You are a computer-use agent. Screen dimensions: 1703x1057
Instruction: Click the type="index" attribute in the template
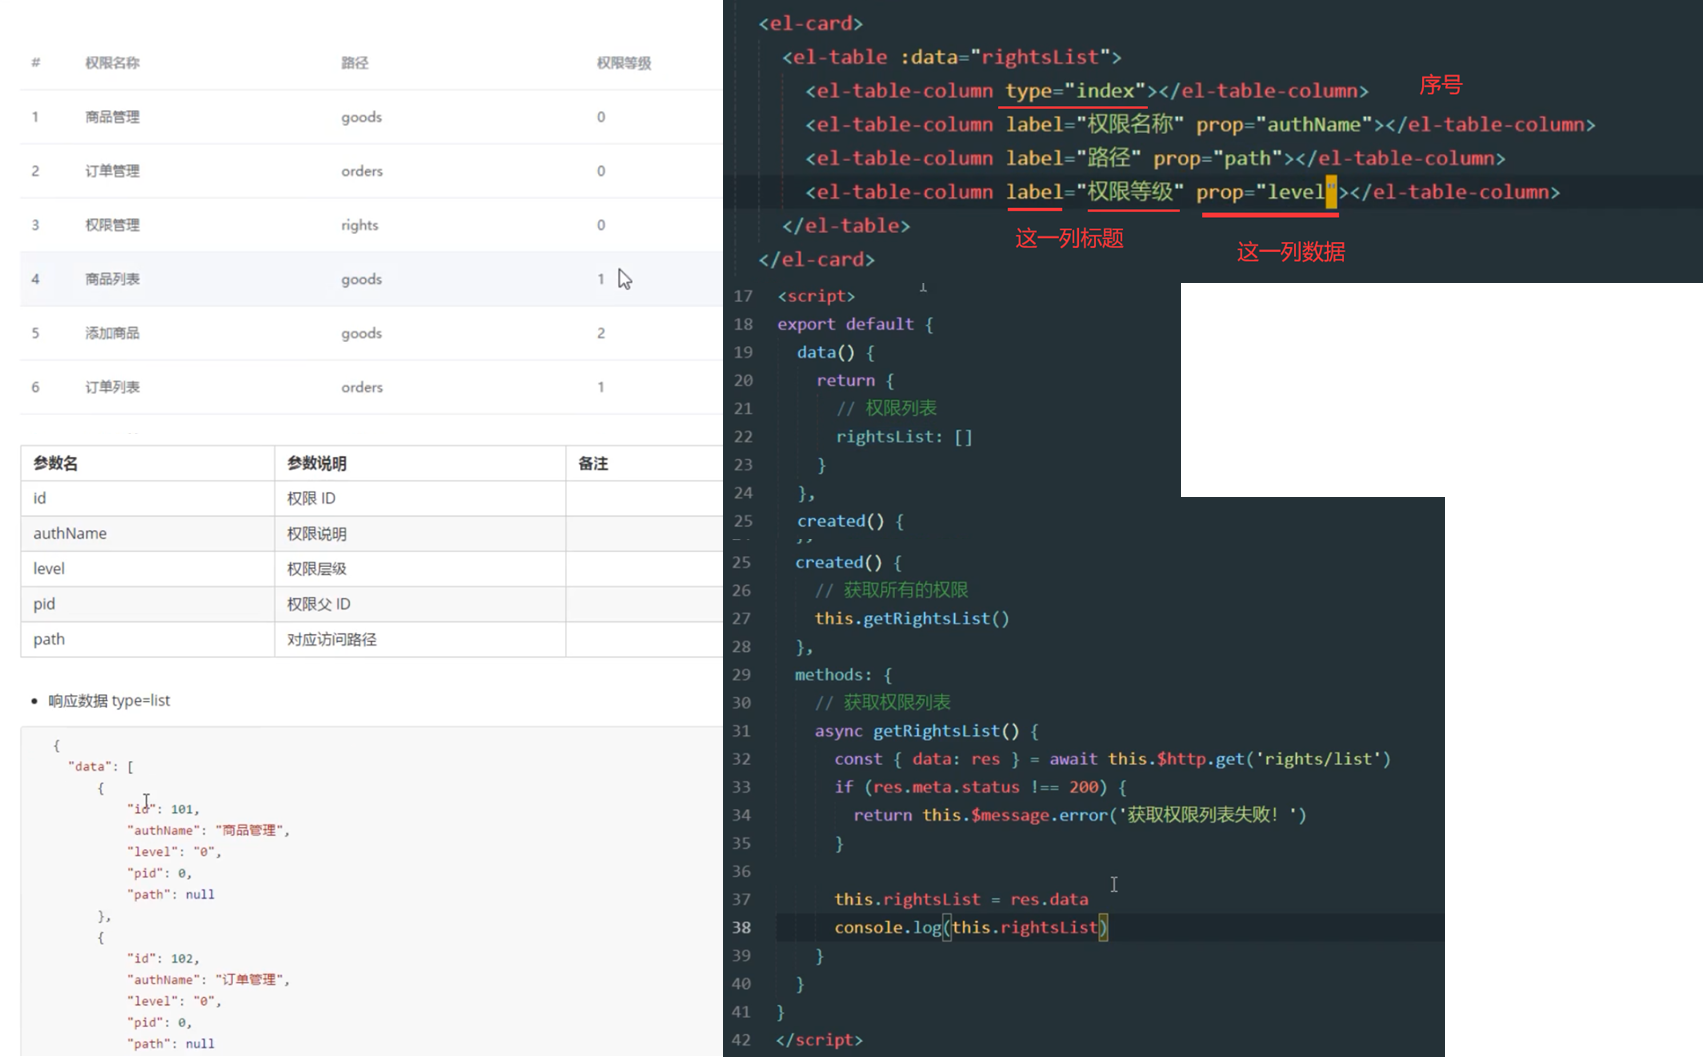(x=1075, y=91)
